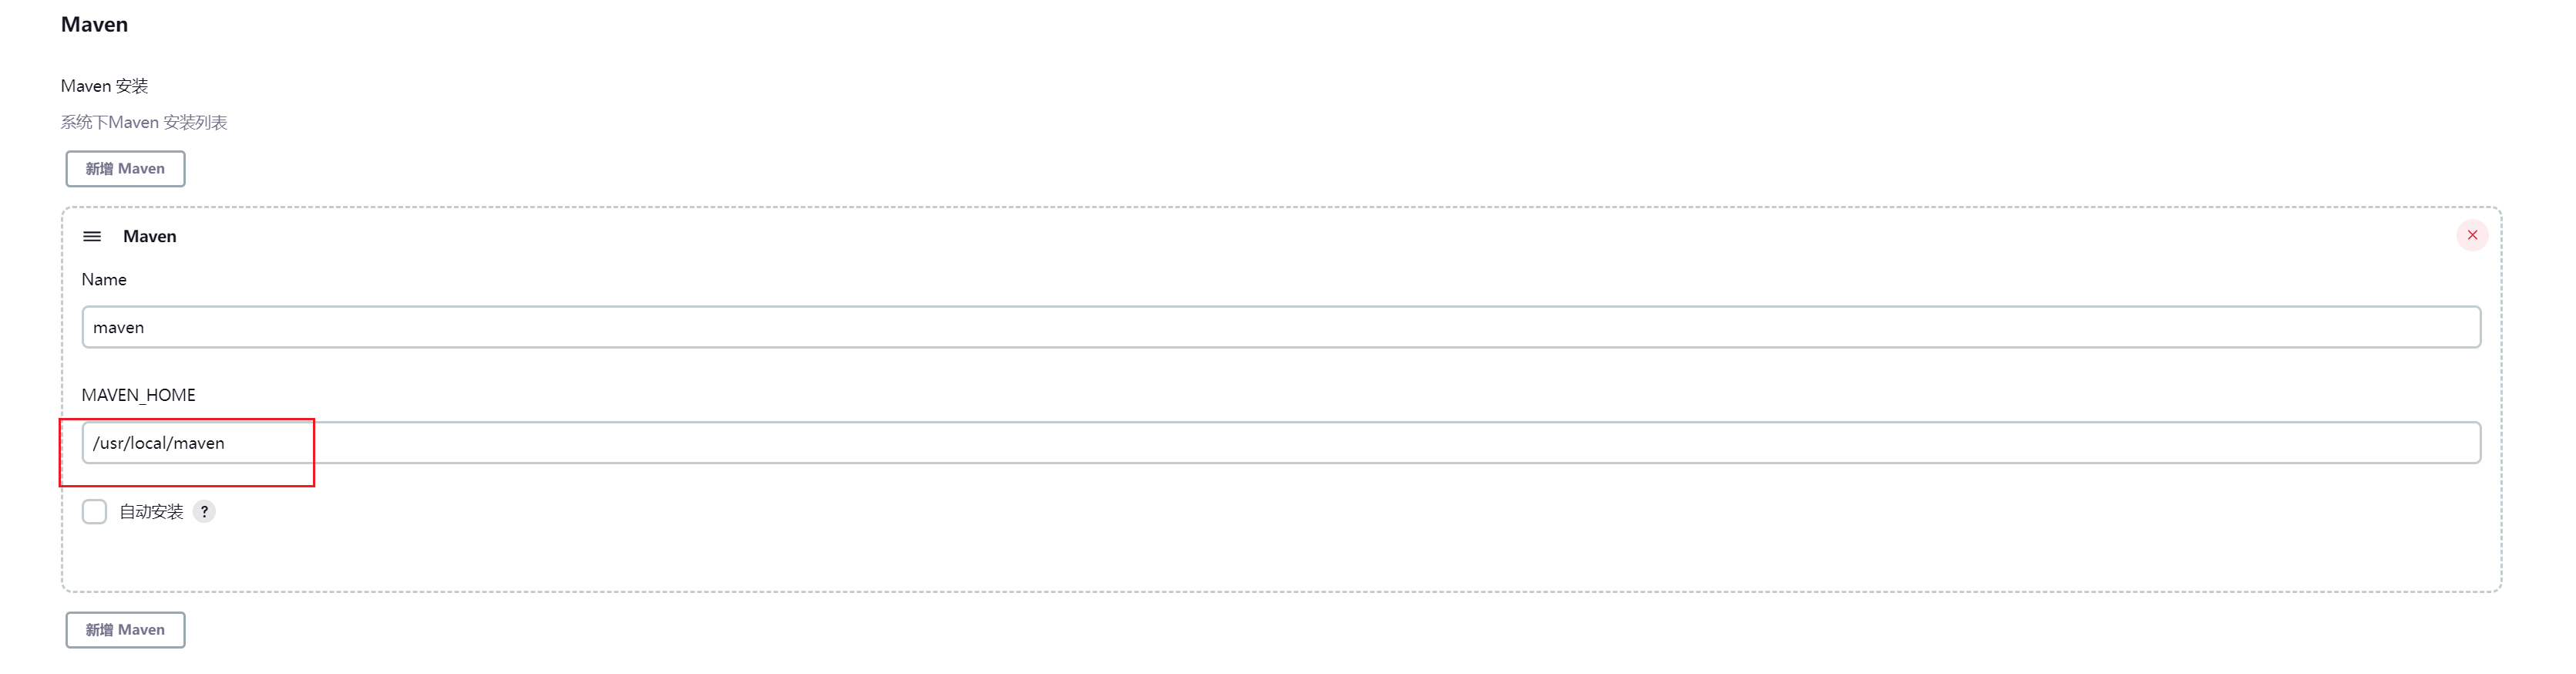Viewport: 2576px width, 674px height.
Task: Click the 自动安装 label text
Action: coord(151,511)
